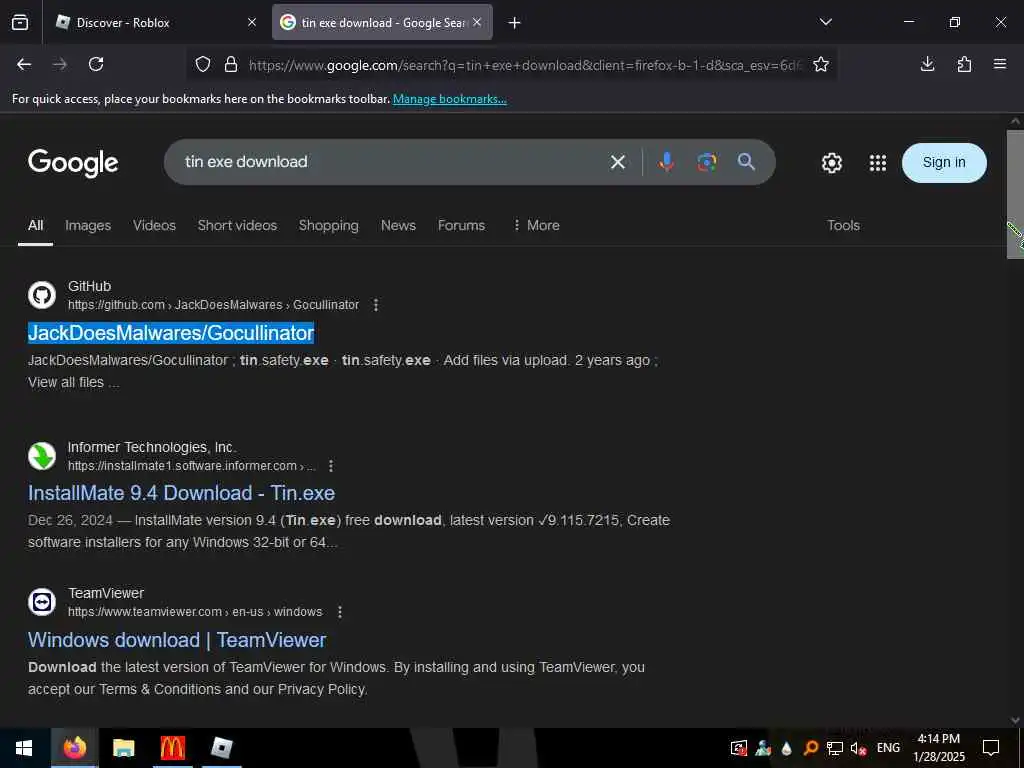This screenshot has width=1024, height=768.
Task: Click the Manage bookmarks link
Action: (449, 99)
